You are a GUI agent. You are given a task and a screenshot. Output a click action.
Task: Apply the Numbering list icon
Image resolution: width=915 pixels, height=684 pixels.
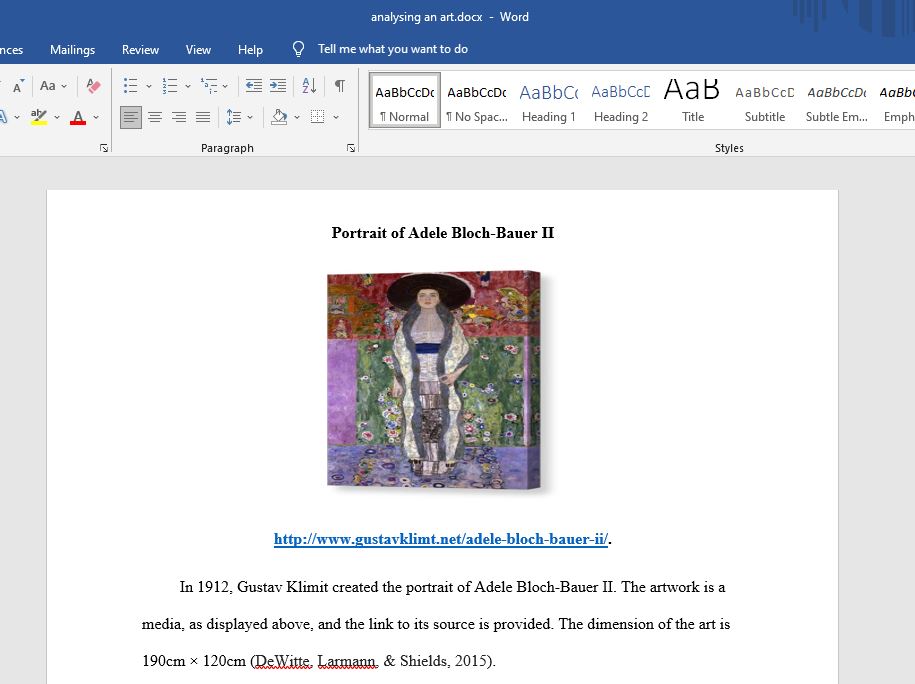pyautogui.click(x=170, y=86)
